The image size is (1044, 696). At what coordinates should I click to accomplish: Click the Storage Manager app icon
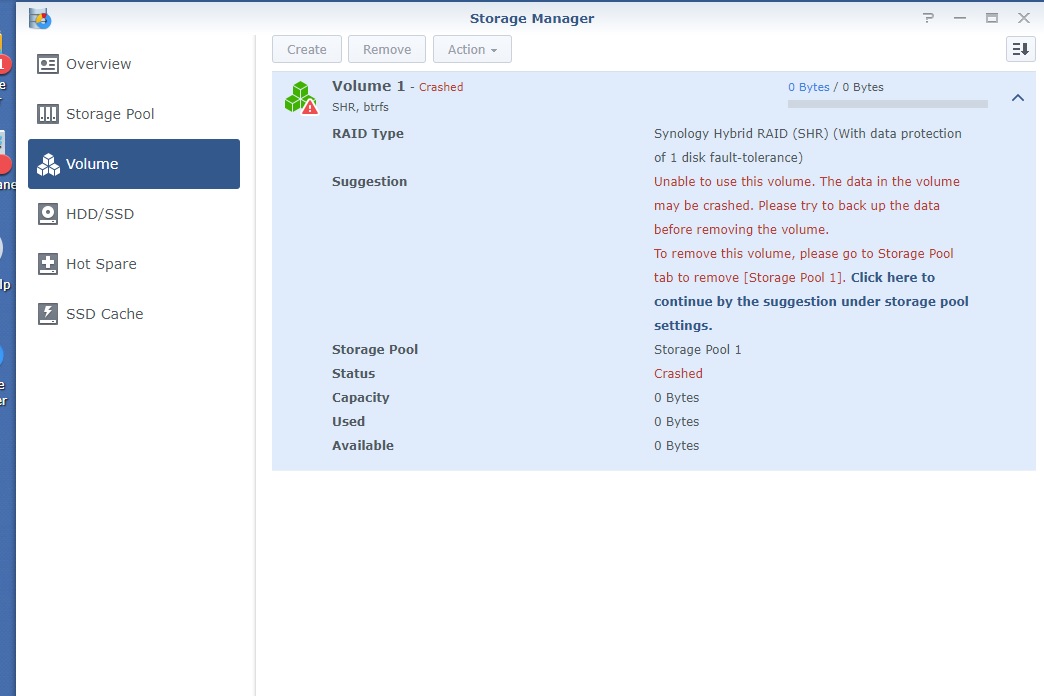pos(40,19)
